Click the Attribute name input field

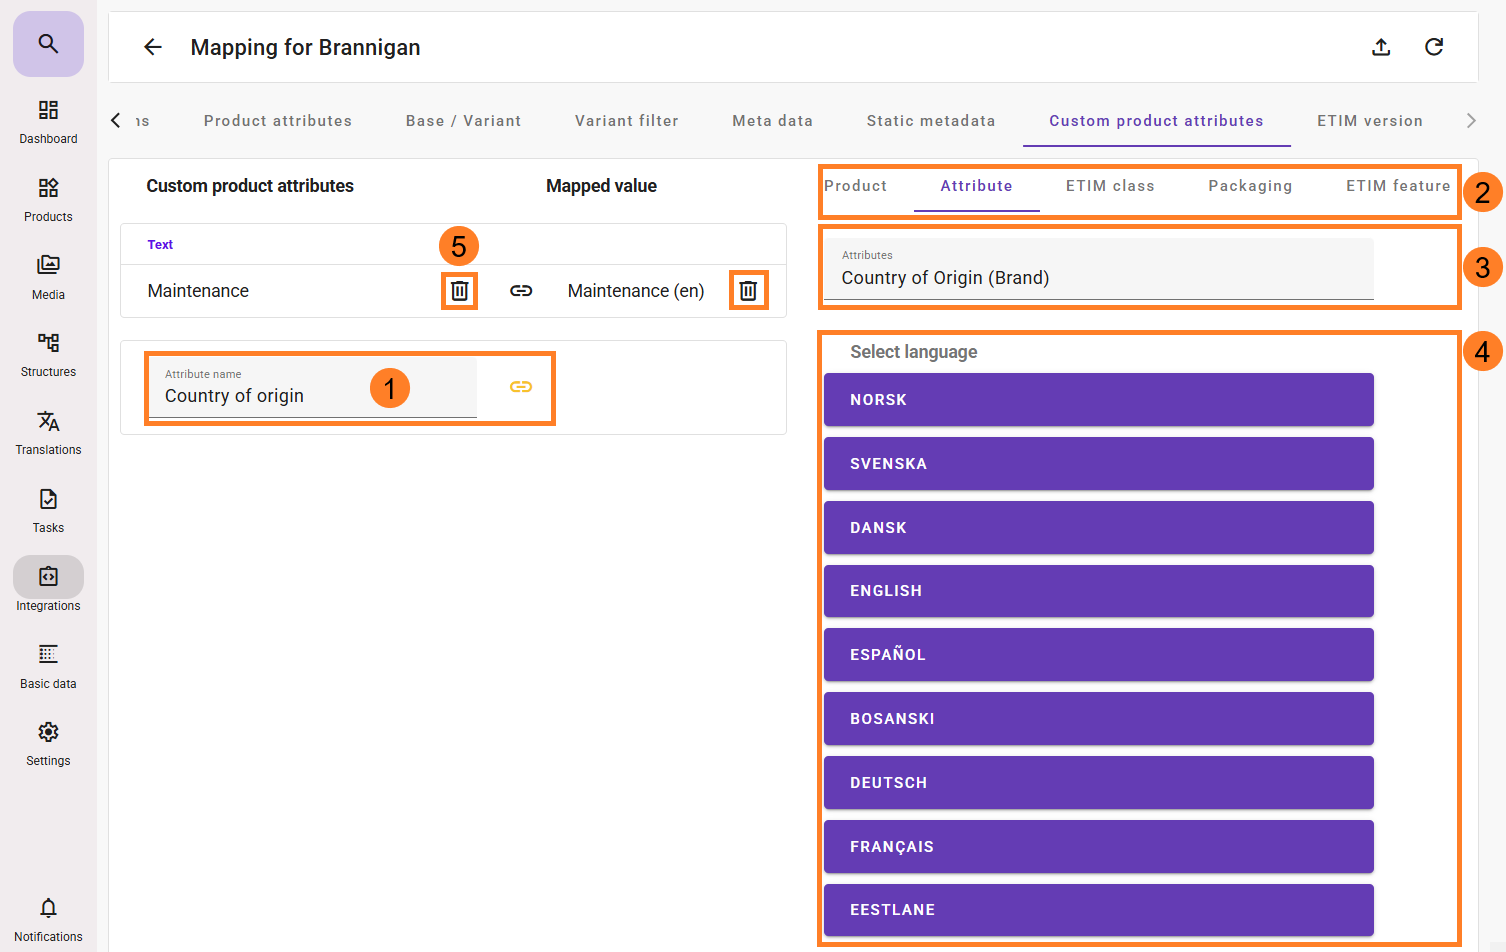pos(312,389)
